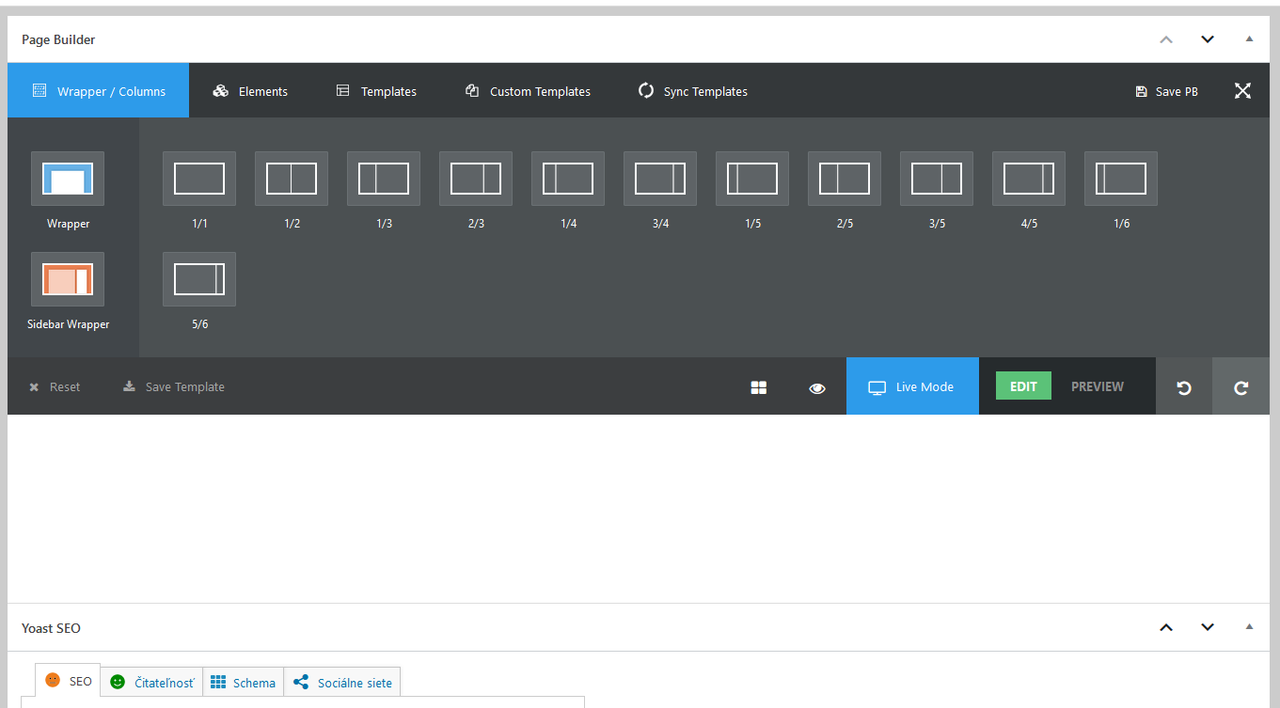Screen dimensions: 1280x708
Task: Save the page builder with Save PB
Action: pos(1166,91)
